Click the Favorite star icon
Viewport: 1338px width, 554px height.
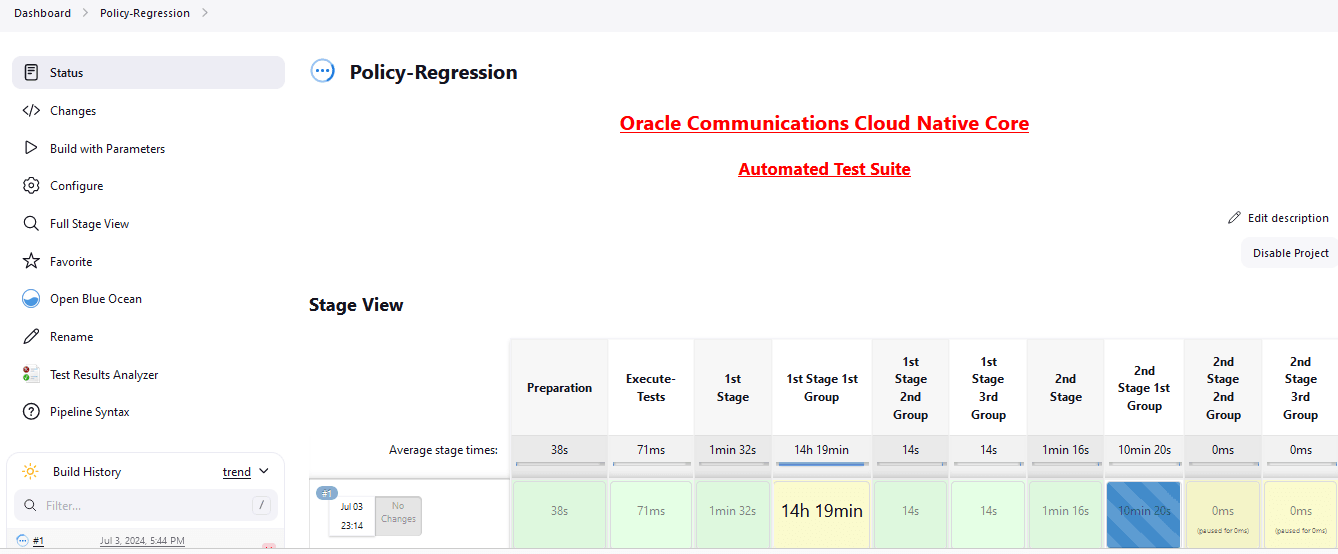31,261
